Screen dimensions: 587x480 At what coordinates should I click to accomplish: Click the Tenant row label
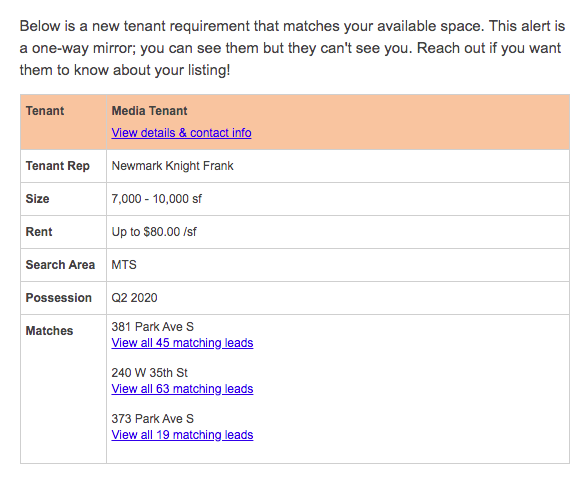(45, 111)
